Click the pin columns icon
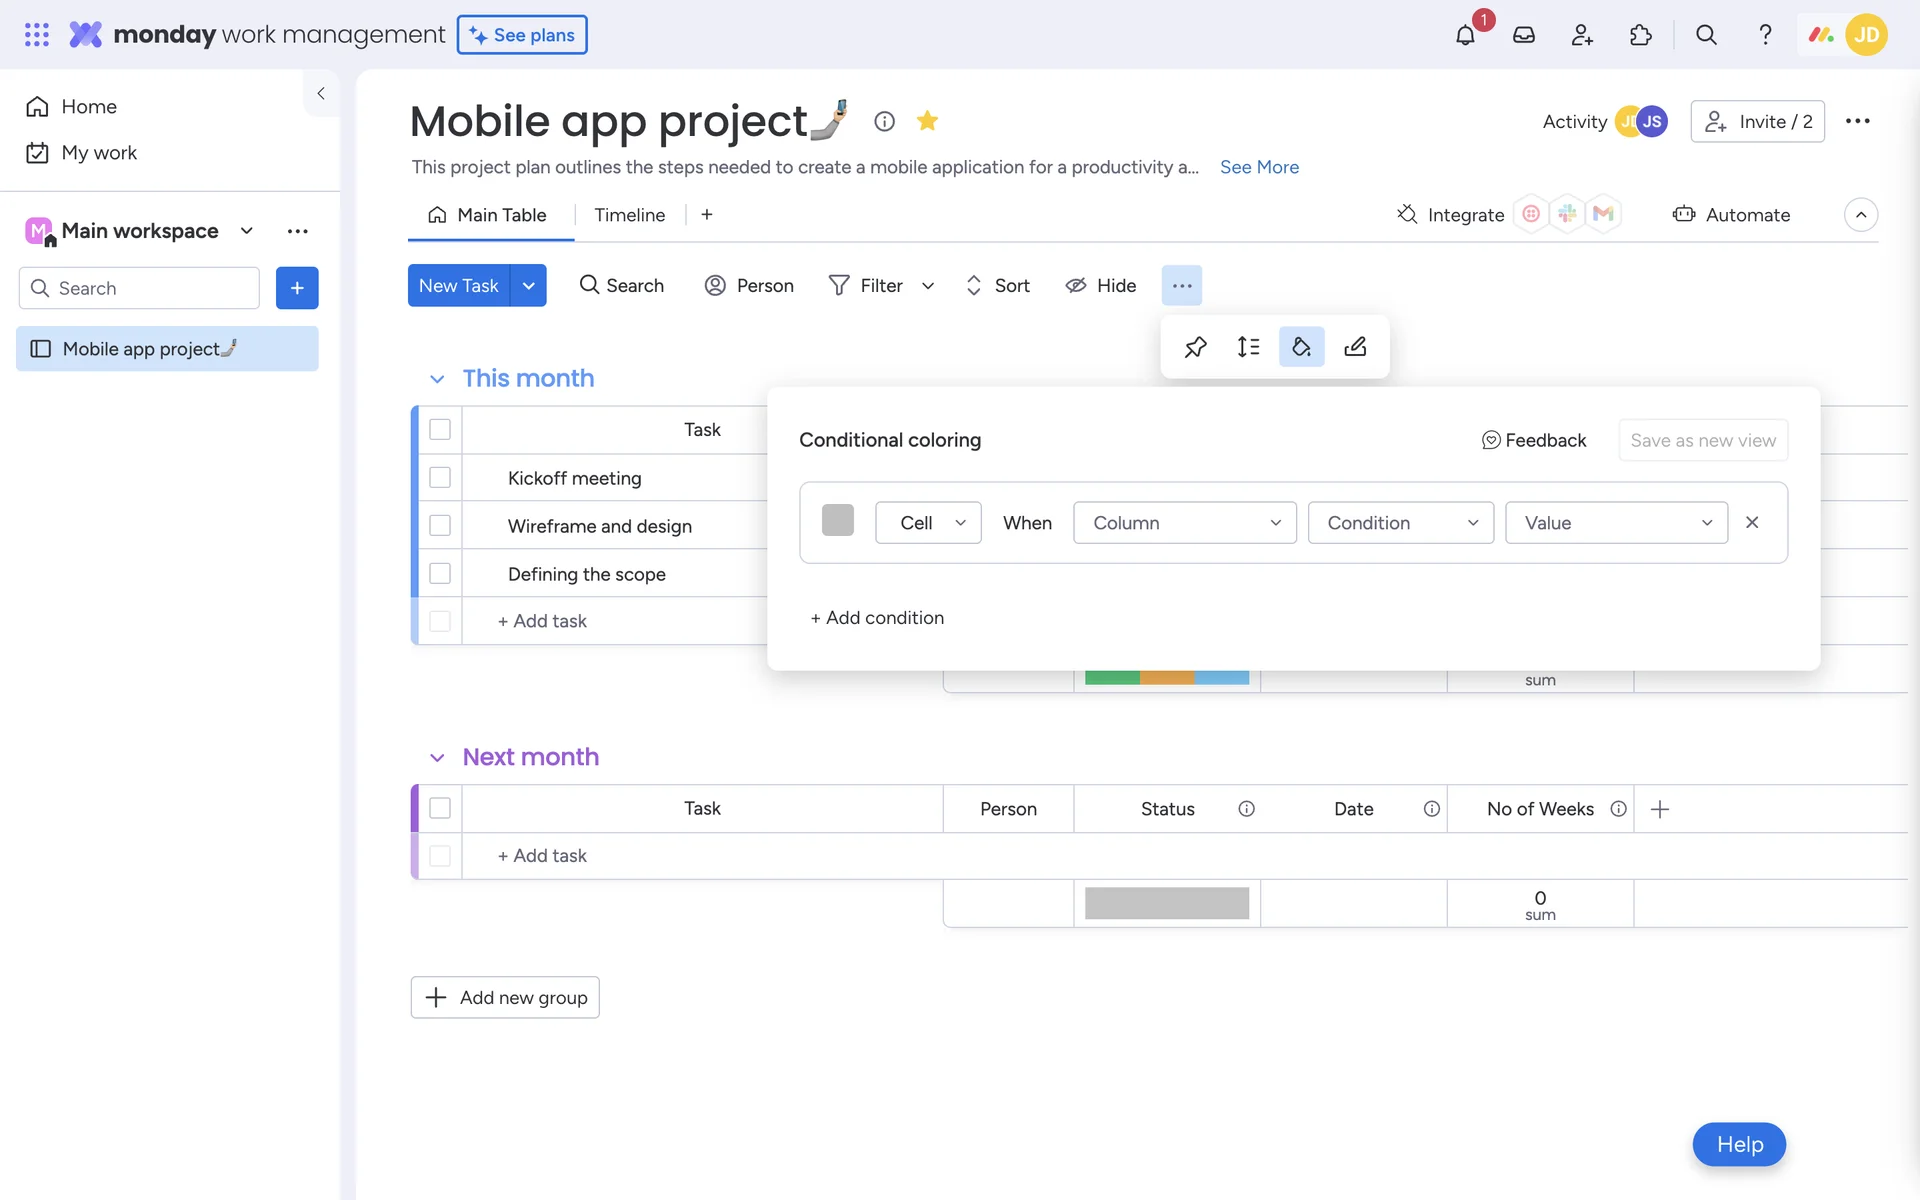This screenshot has height=1200, width=1920. coord(1195,347)
